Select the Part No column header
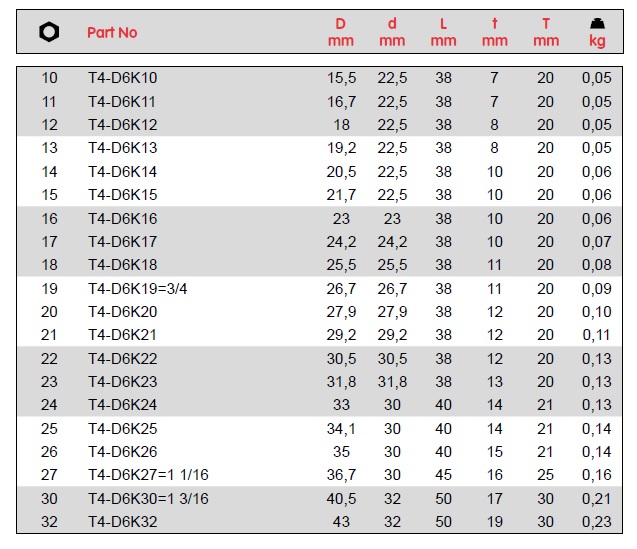The image size is (637, 549). point(112,32)
